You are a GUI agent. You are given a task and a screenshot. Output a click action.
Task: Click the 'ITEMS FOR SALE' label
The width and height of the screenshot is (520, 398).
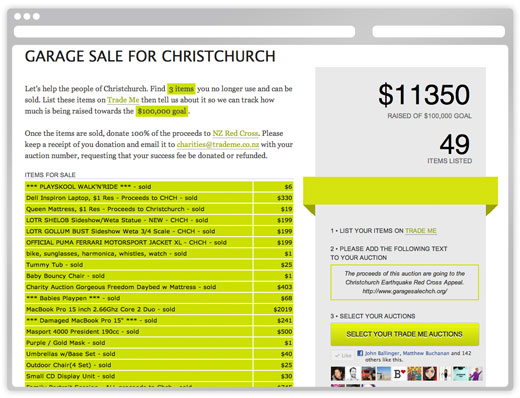click(50, 175)
